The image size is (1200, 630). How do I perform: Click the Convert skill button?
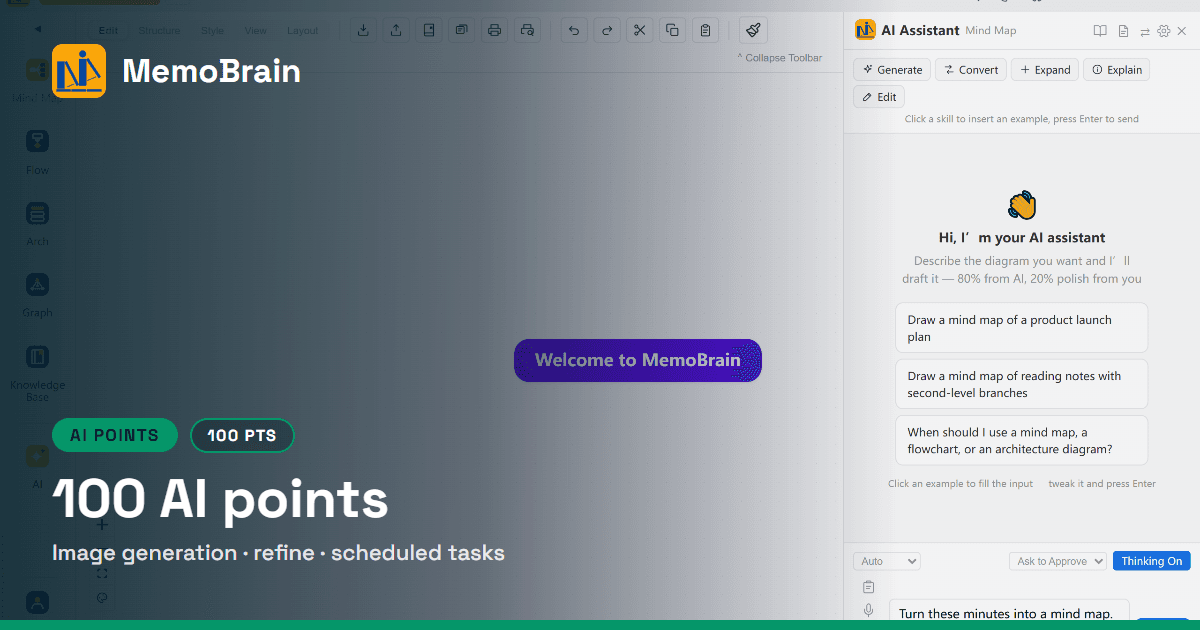point(970,70)
